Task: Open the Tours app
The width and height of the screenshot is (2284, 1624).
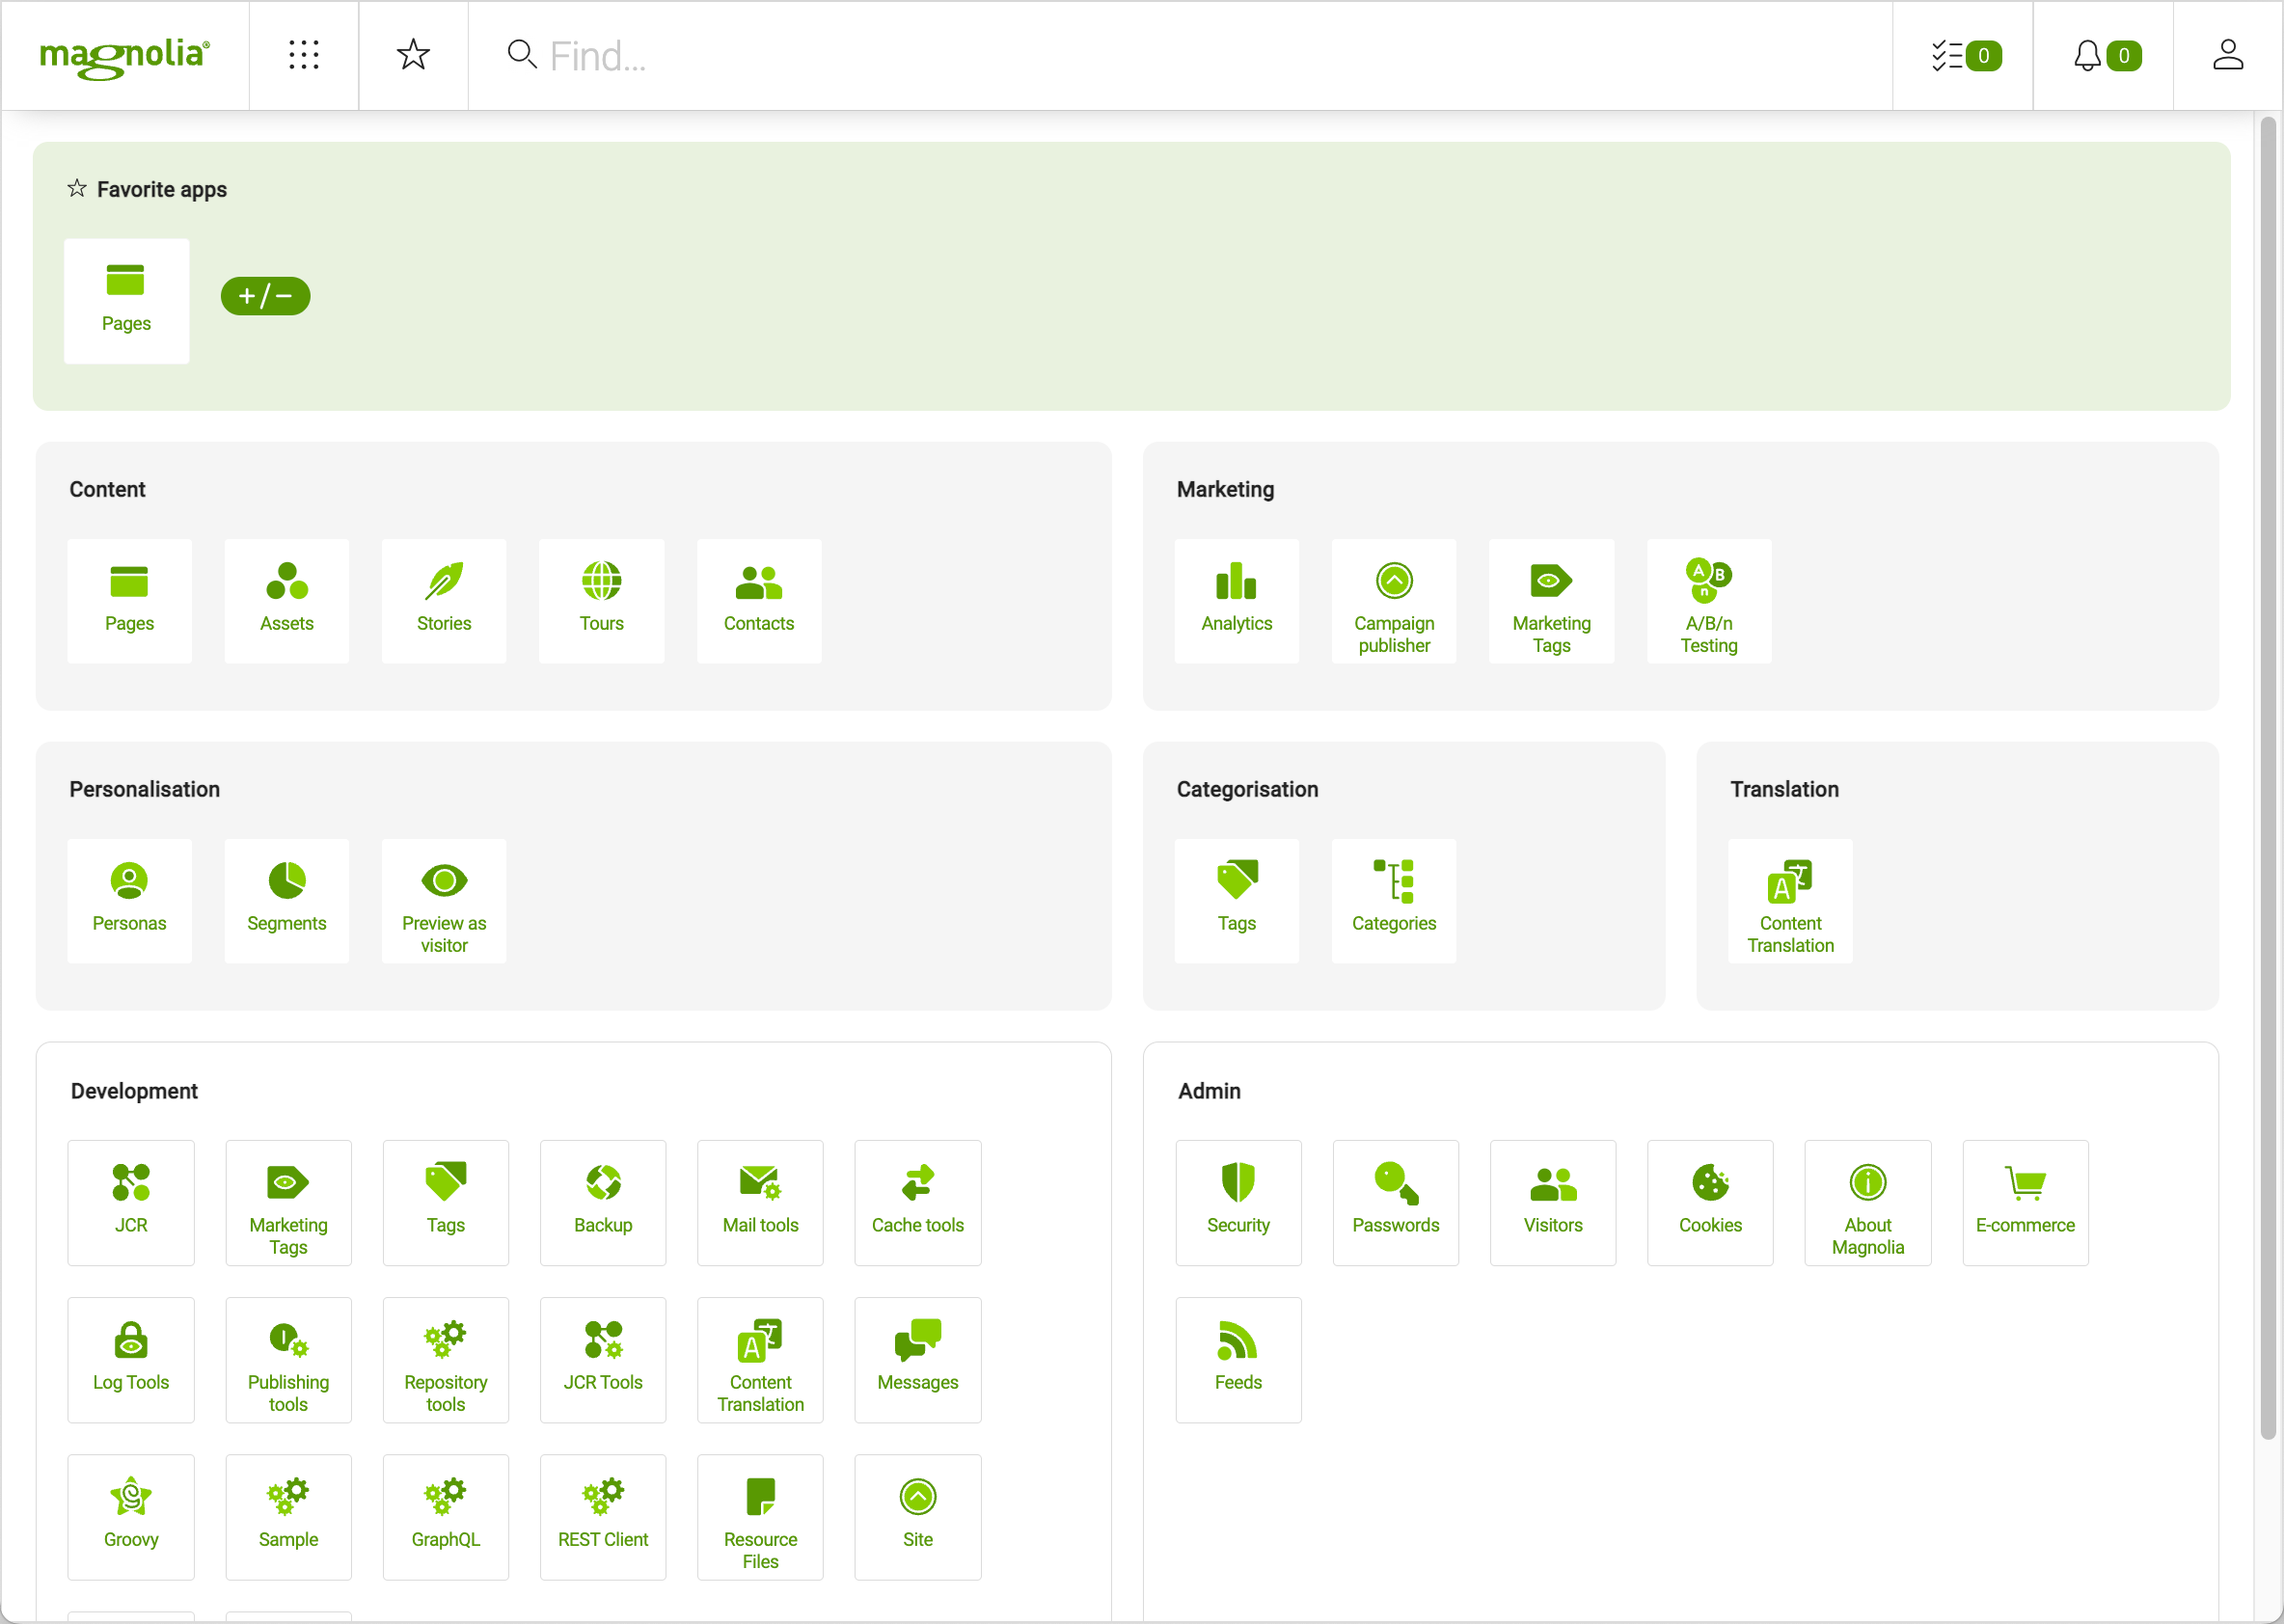Action: (601, 601)
